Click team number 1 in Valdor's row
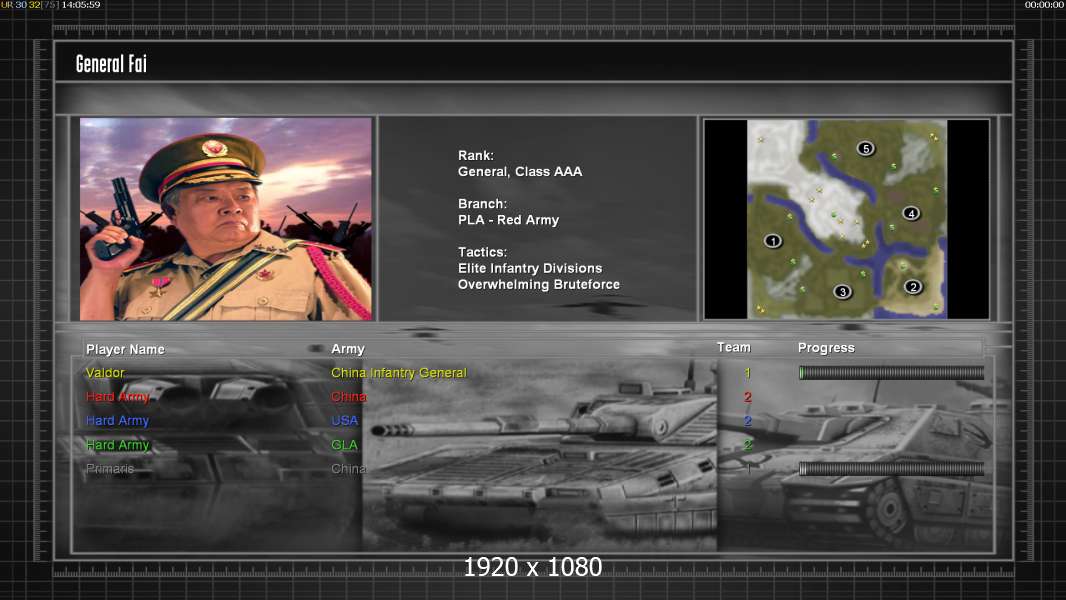 pos(747,372)
